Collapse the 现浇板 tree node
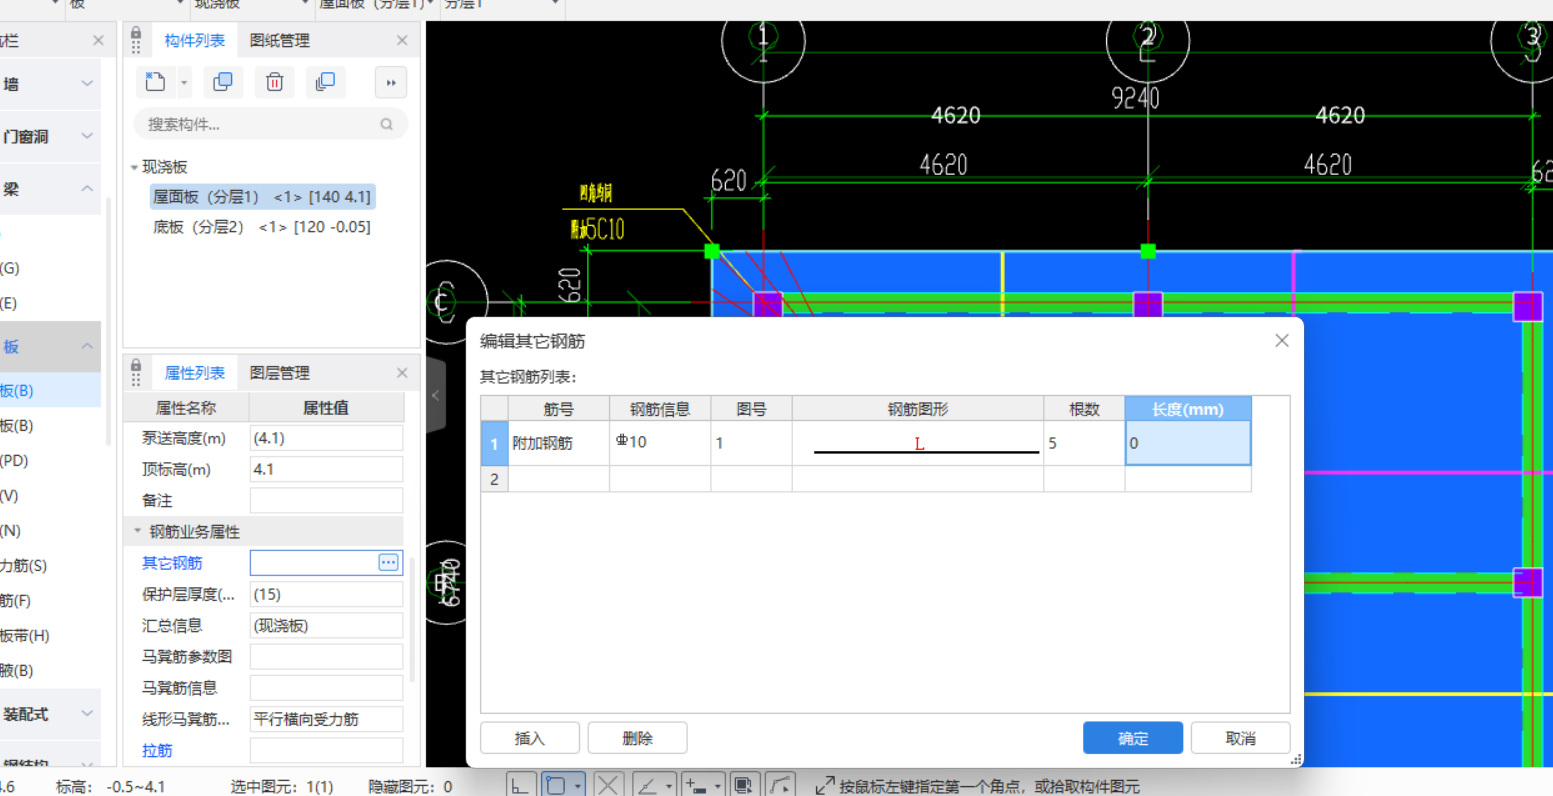Image resolution: width=1553 pixels, height=796 pixels. (x=135, y=167)
